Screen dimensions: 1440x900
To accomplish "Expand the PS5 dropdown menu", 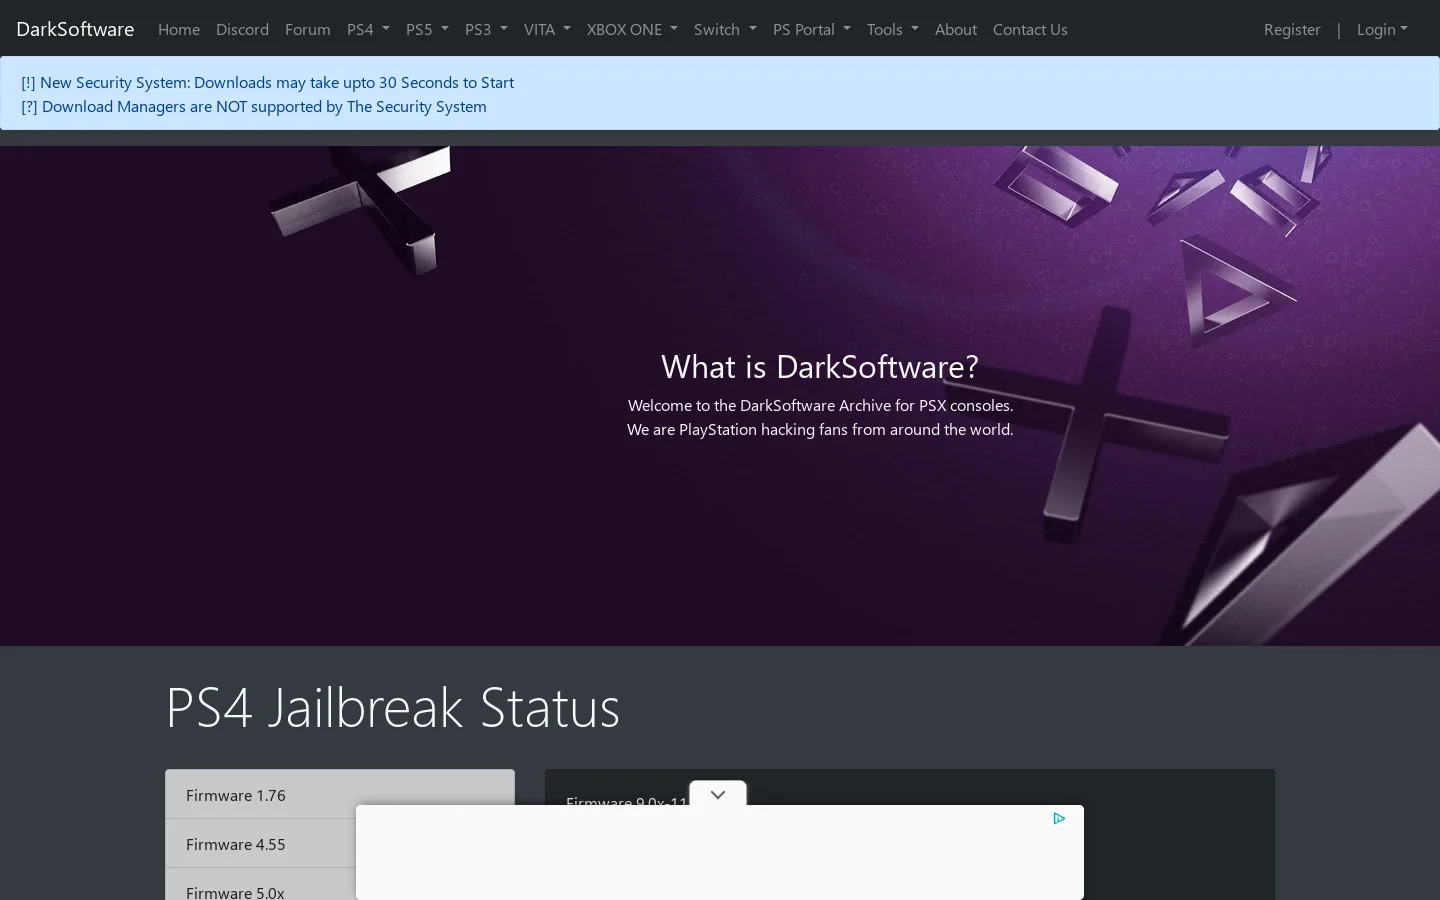I will (x=427, y=30).
